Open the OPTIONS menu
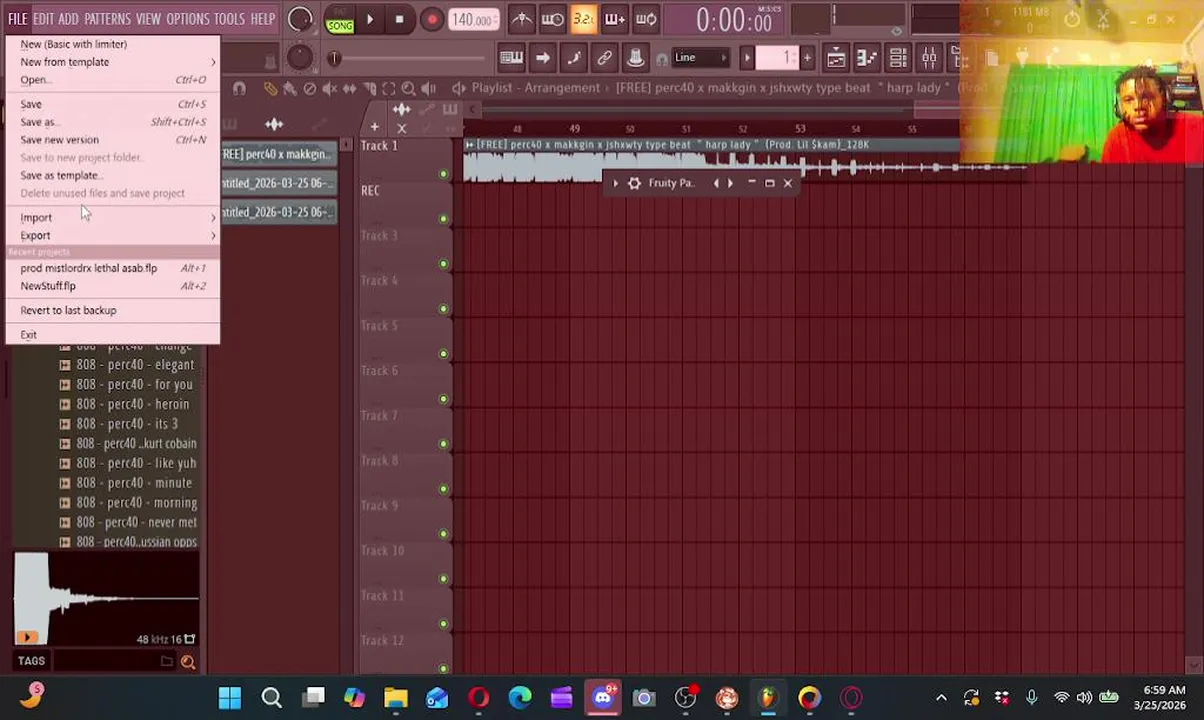Screen dimensions: 1204x720 [x=187, y=19]
